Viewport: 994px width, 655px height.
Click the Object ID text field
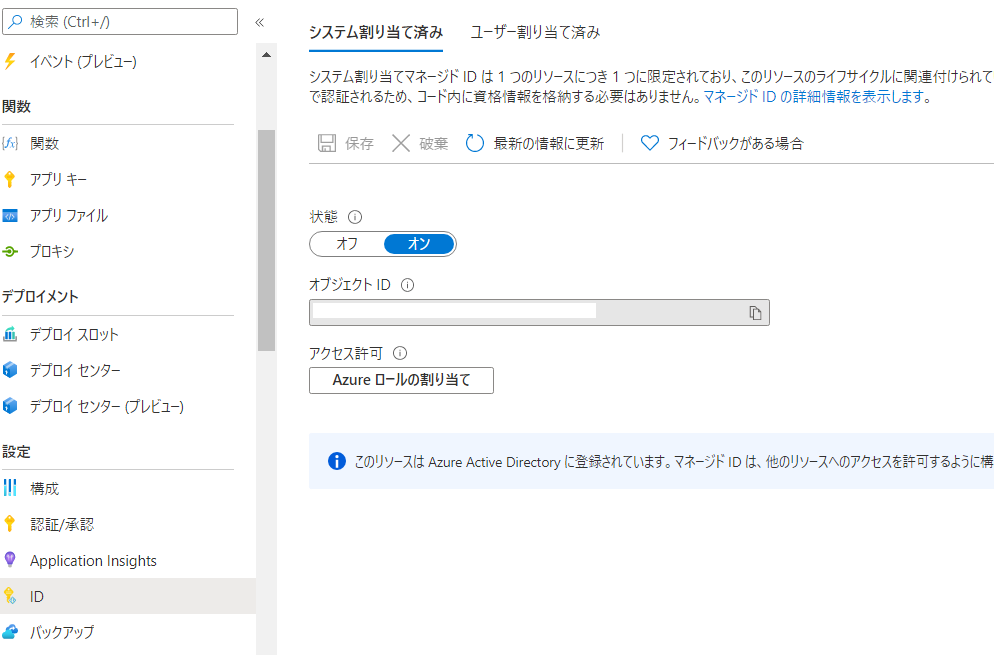(x=539, y=313)
